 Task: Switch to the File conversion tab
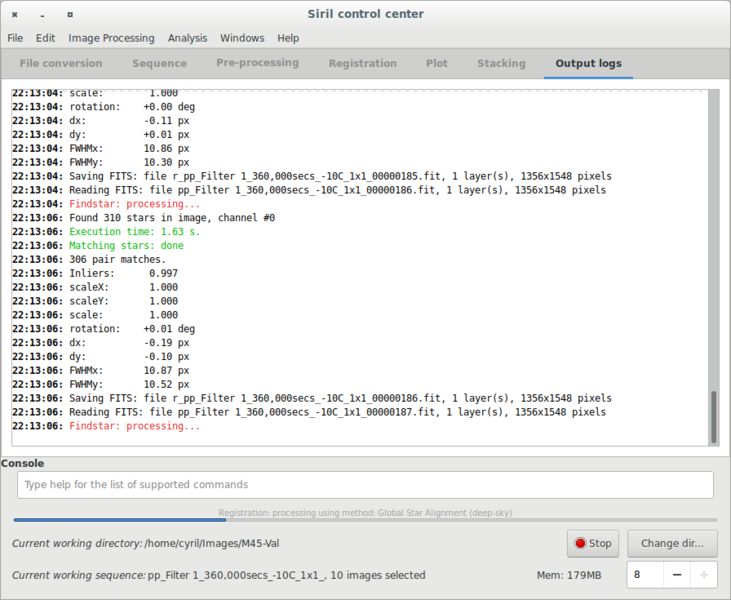click(61, 63)
